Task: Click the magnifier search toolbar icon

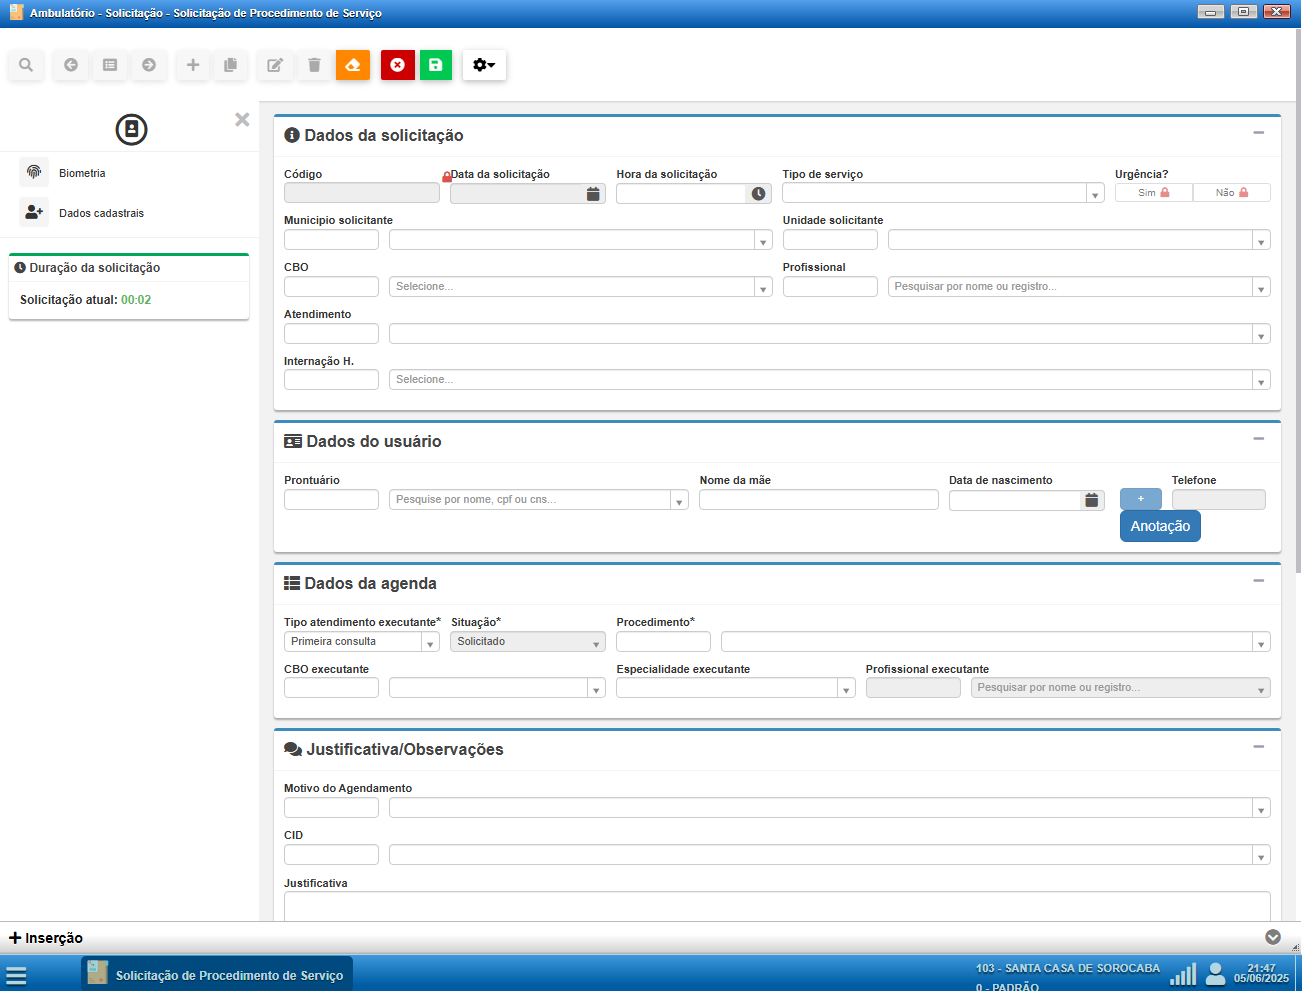Action: (x=26, y=65)
